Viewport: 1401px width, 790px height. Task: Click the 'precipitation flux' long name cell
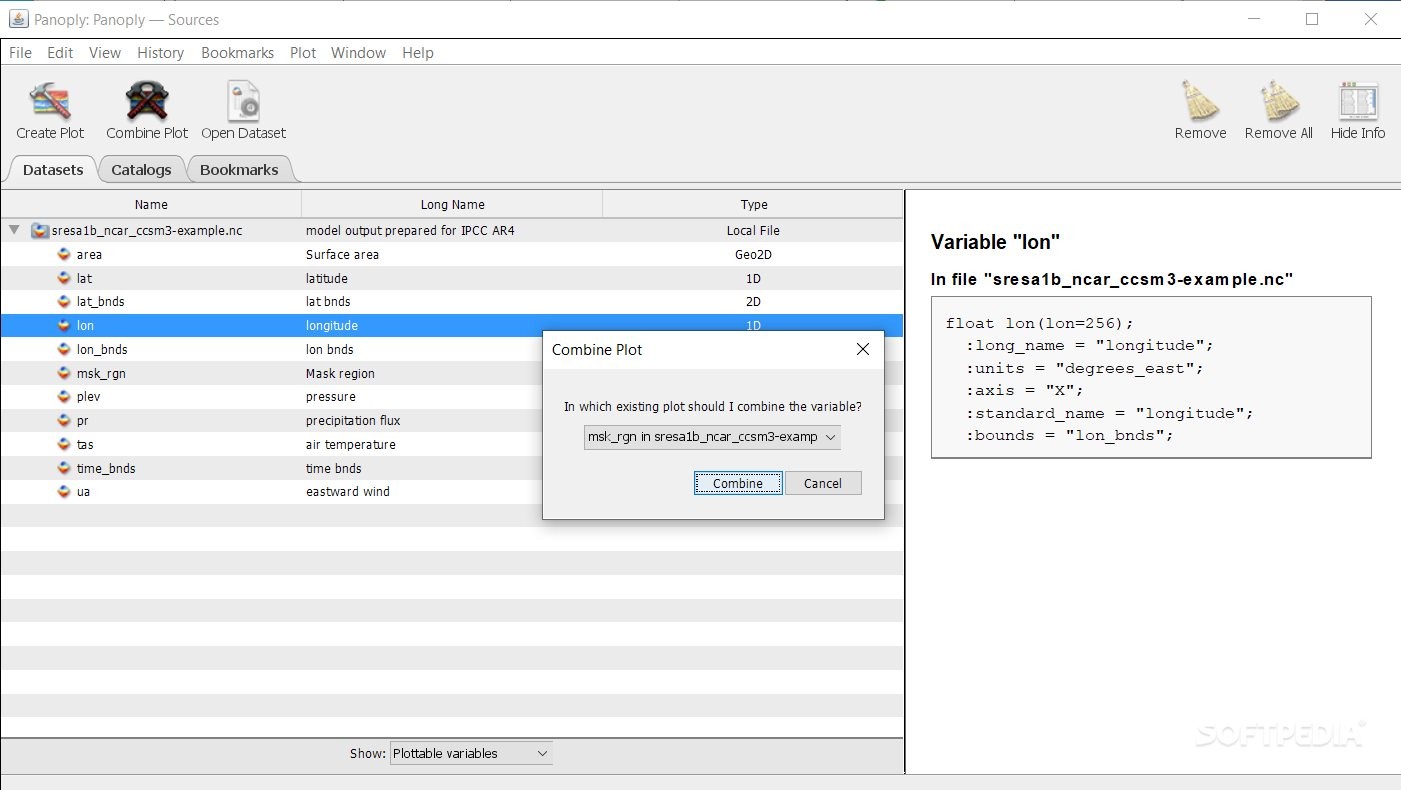click(x=353, y=420)
